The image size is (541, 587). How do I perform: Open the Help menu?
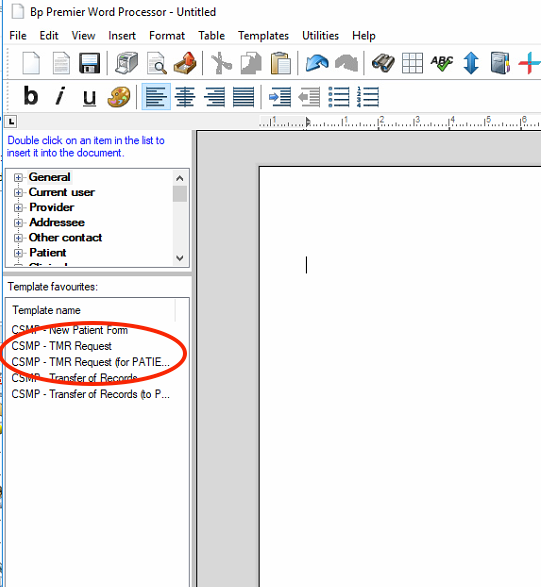click(364, 36)
